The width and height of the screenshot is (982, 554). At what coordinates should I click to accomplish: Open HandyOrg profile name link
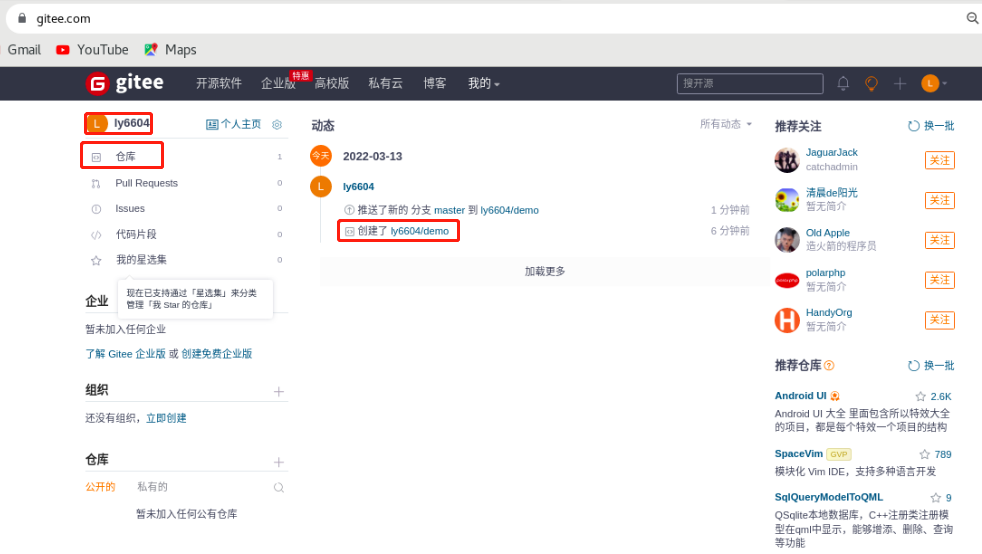(x=829, y=312)
